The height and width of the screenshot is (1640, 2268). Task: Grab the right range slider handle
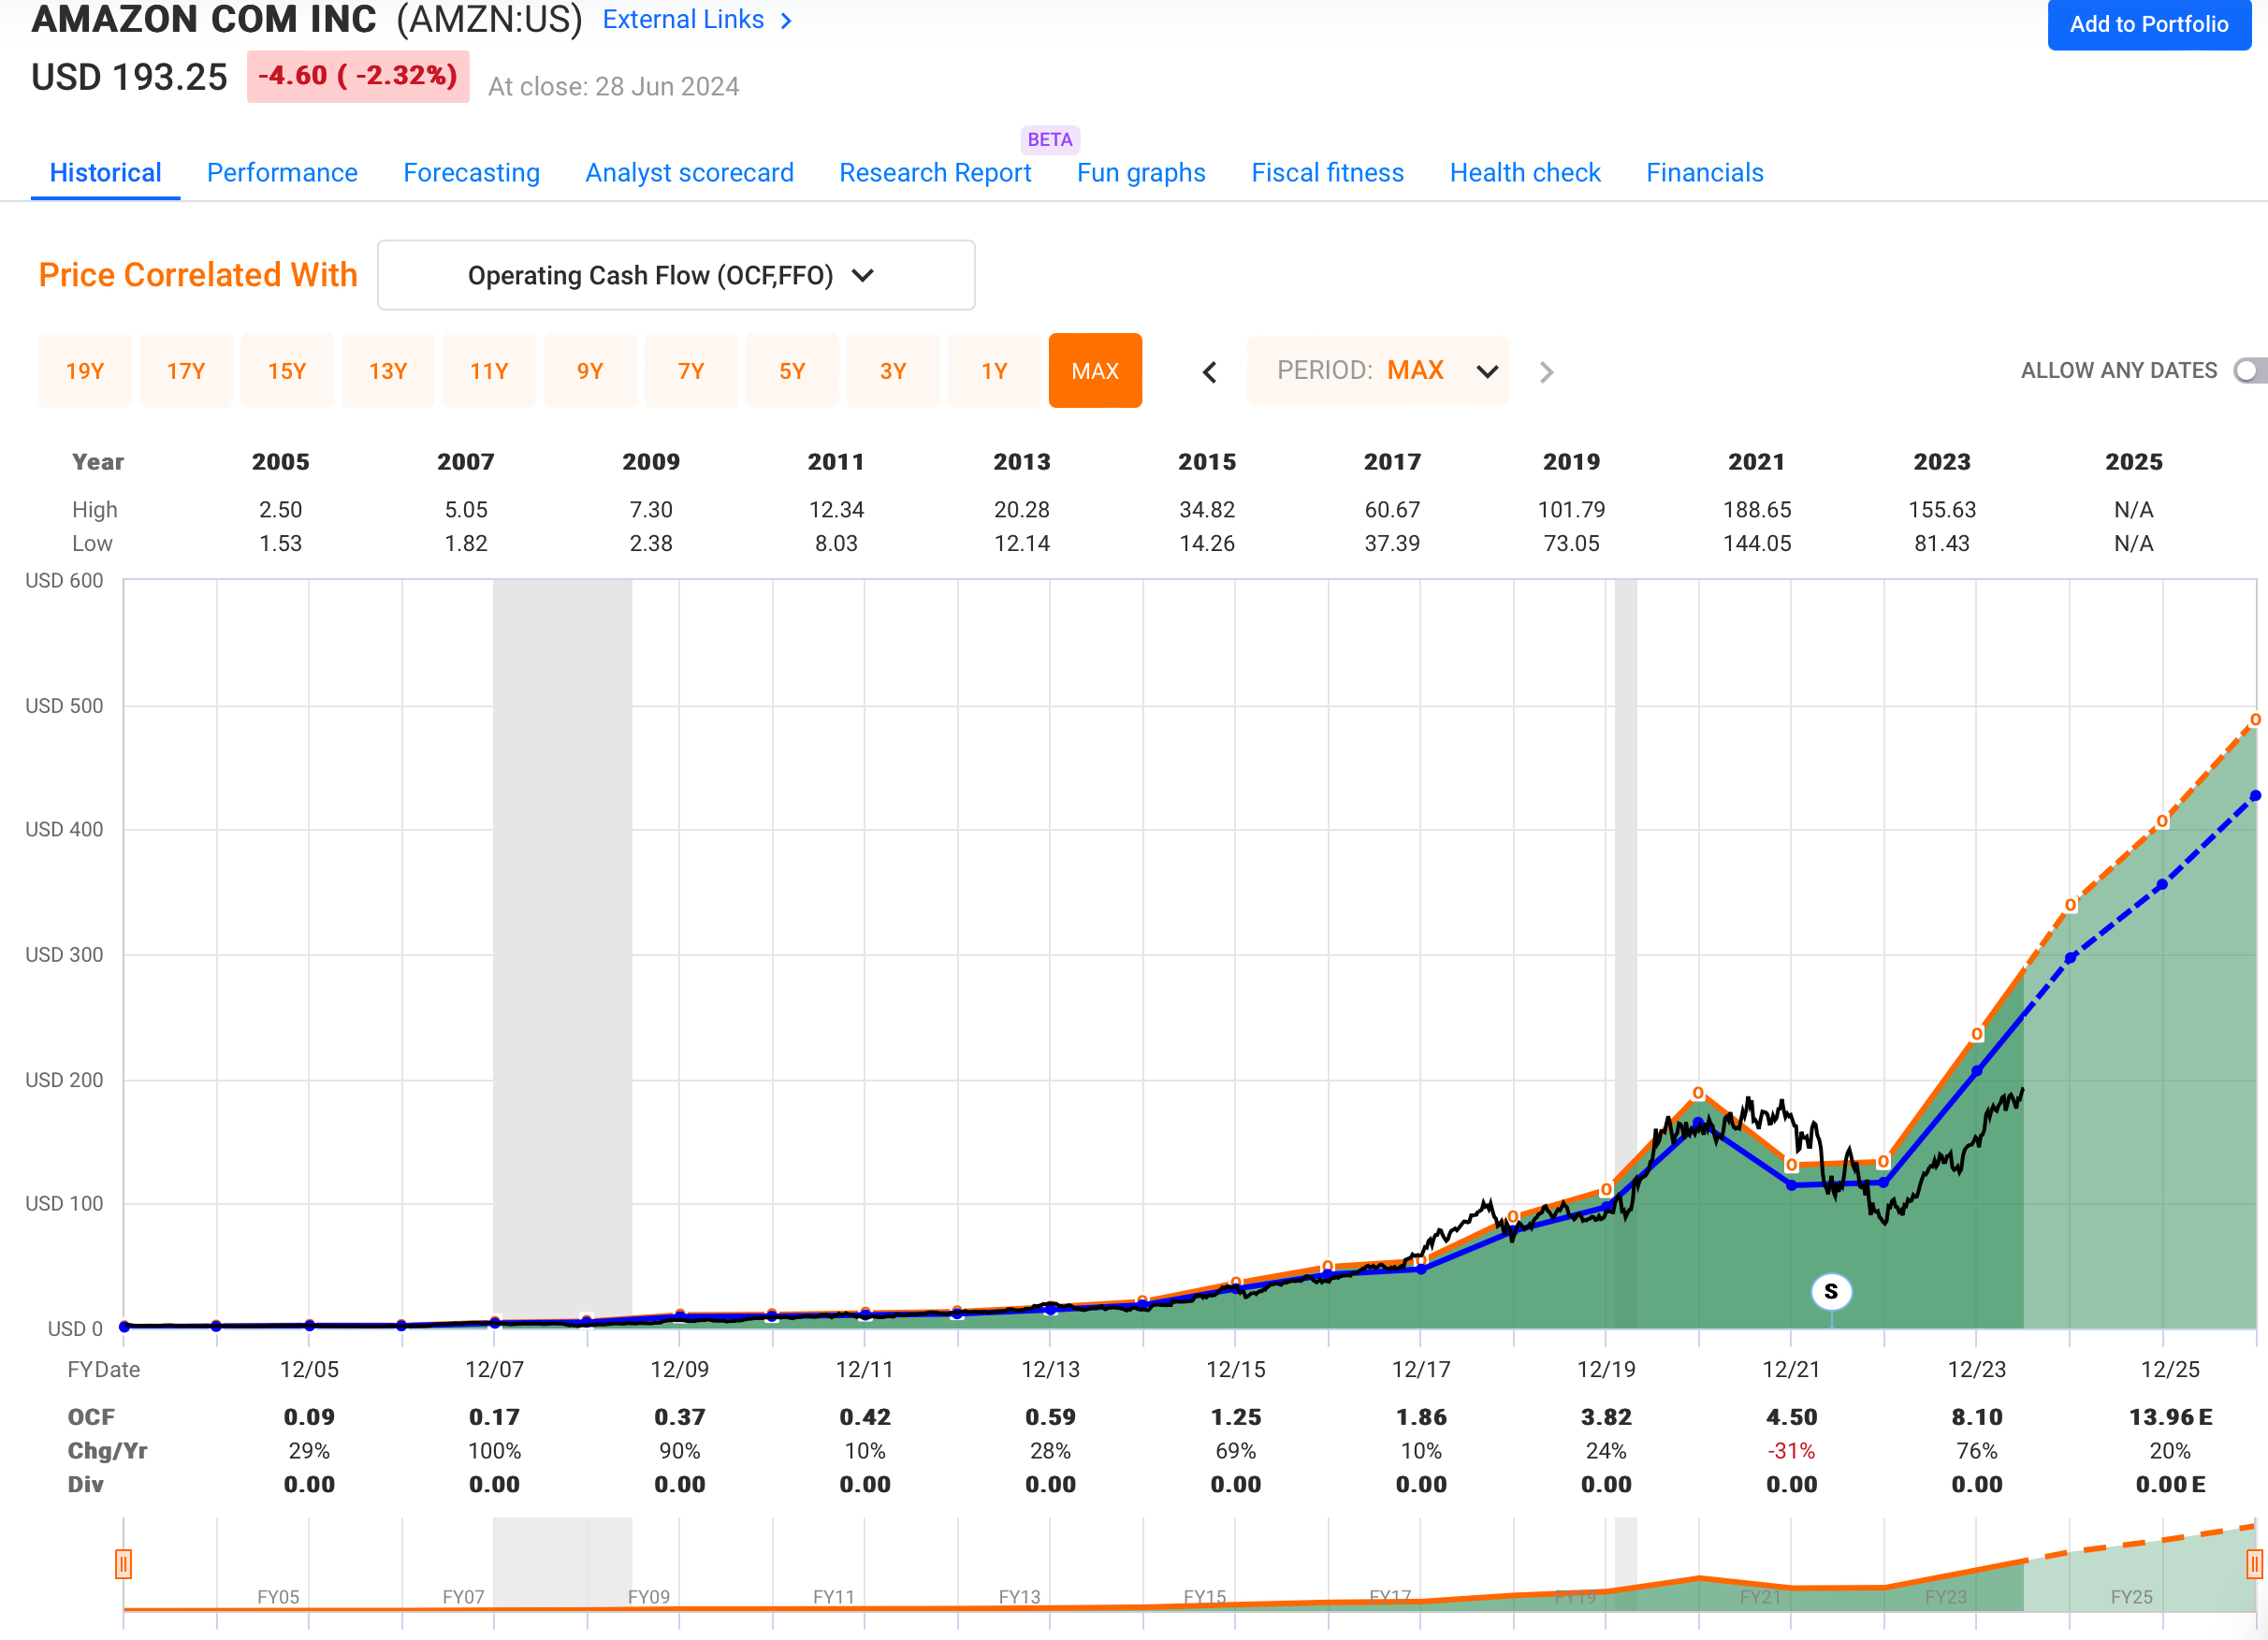[x=2253, y=1563]
